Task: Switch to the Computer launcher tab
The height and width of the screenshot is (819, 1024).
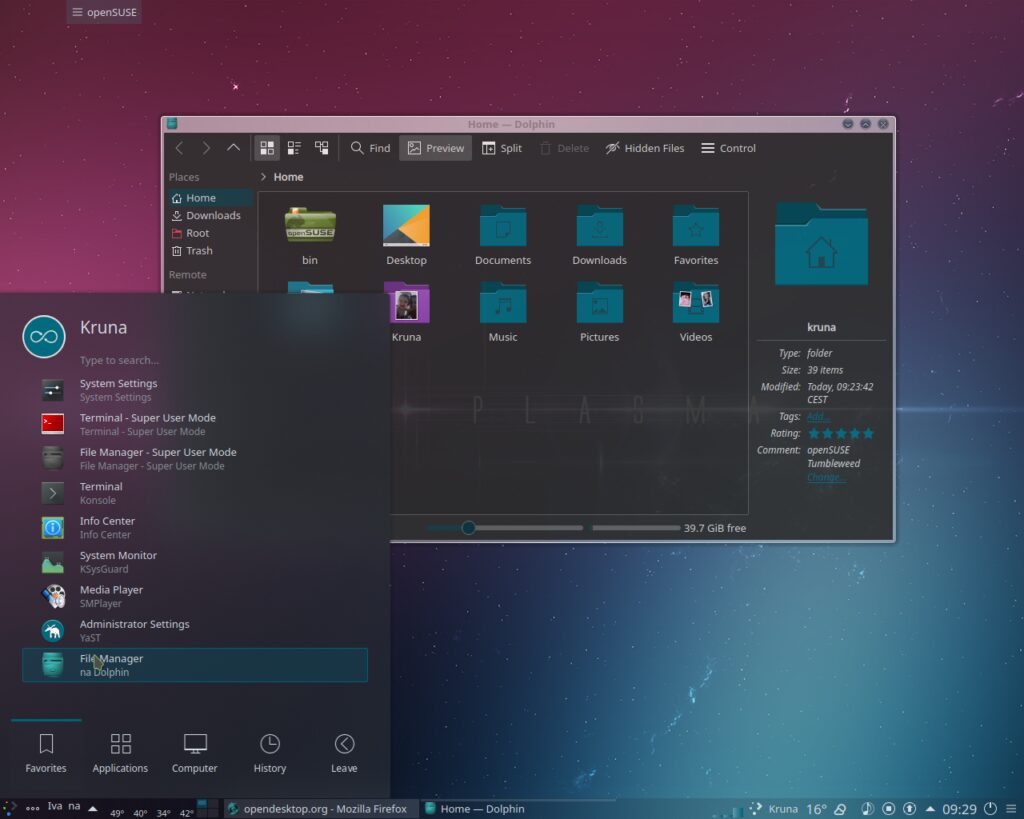Action: (x=195, y=753)
